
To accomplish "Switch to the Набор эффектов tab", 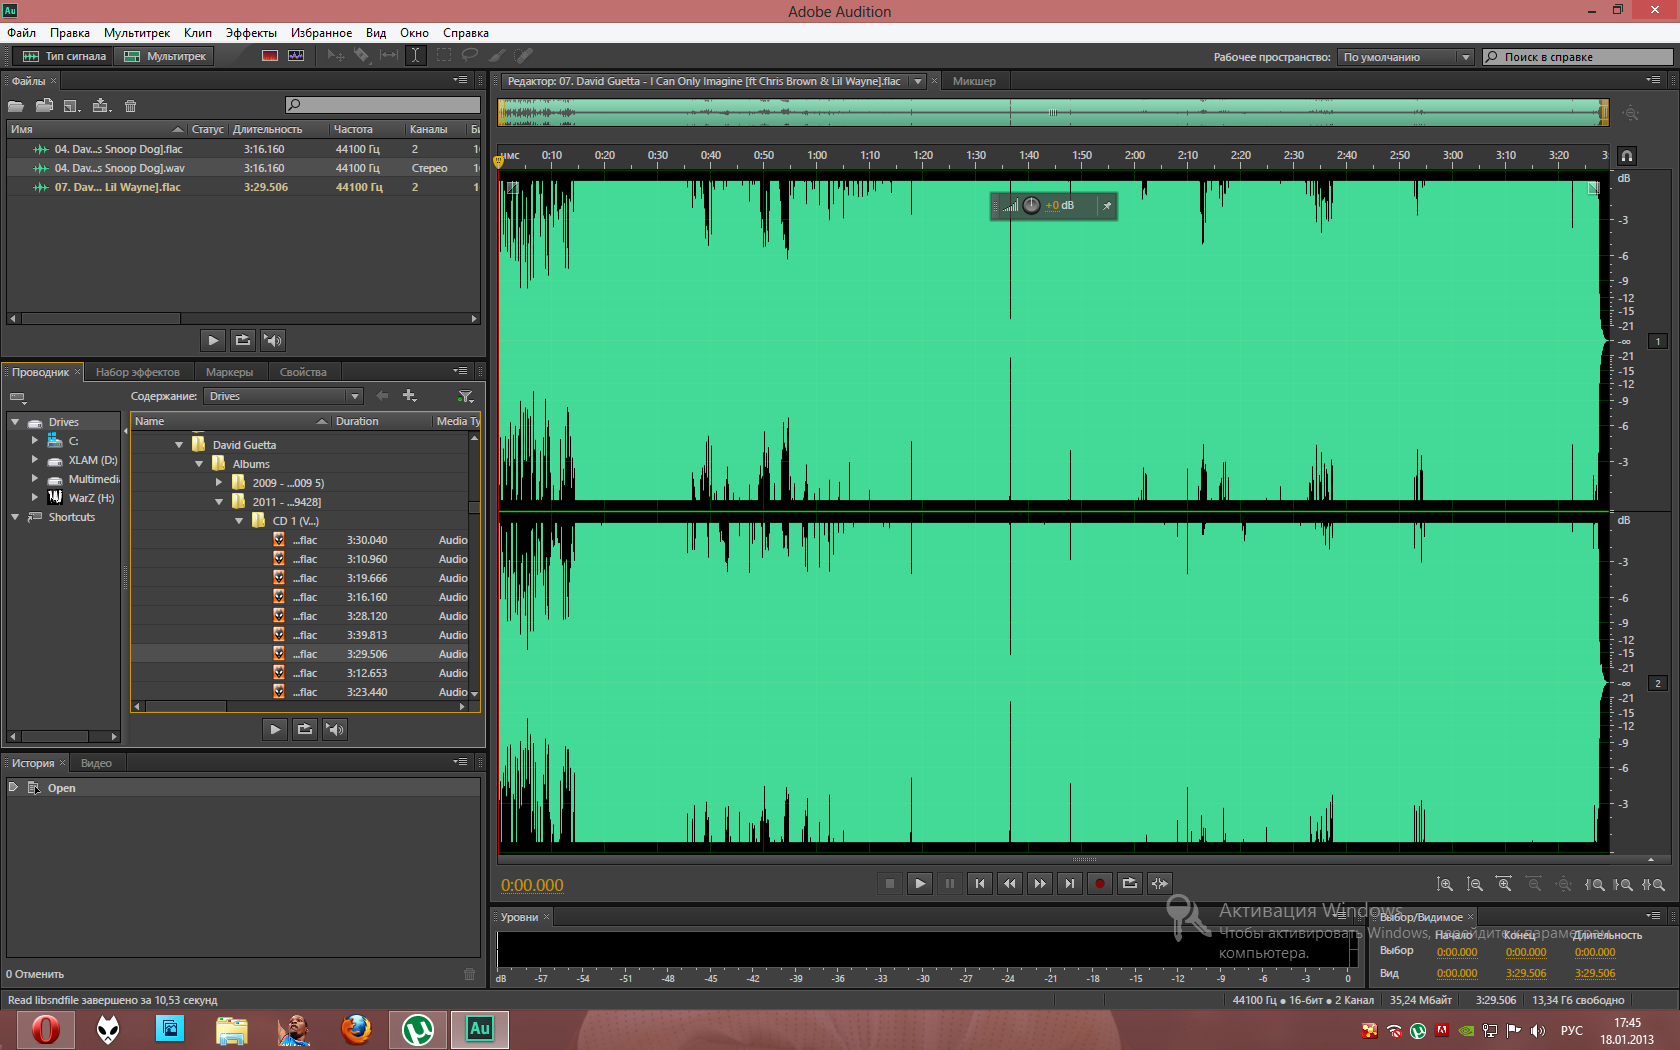I will tap(138, 372).
